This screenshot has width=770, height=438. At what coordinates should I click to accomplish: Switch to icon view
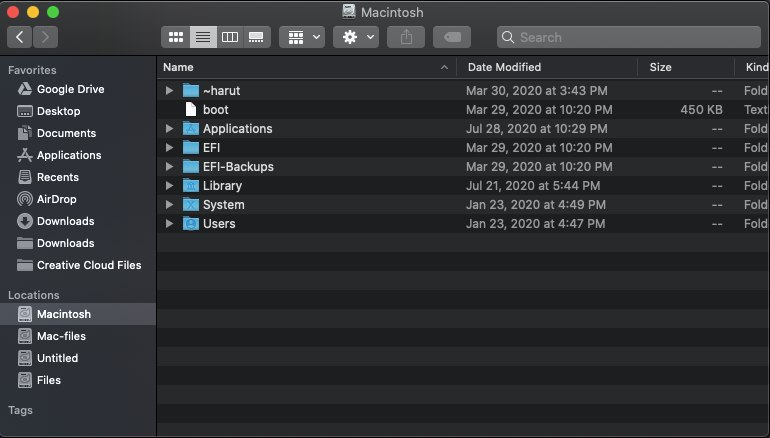tap(177, 37)
